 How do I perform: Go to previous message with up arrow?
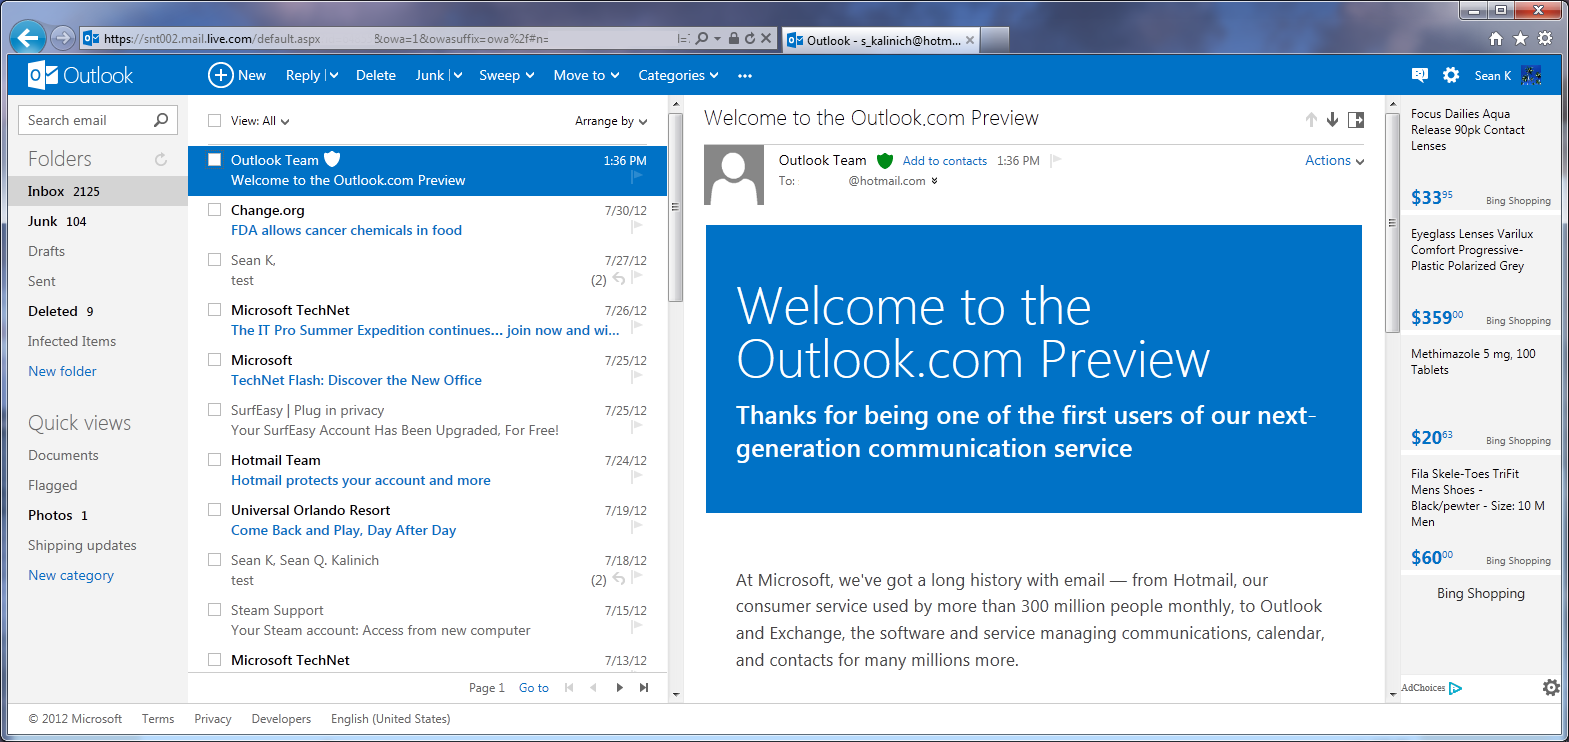pos(1311,120)
